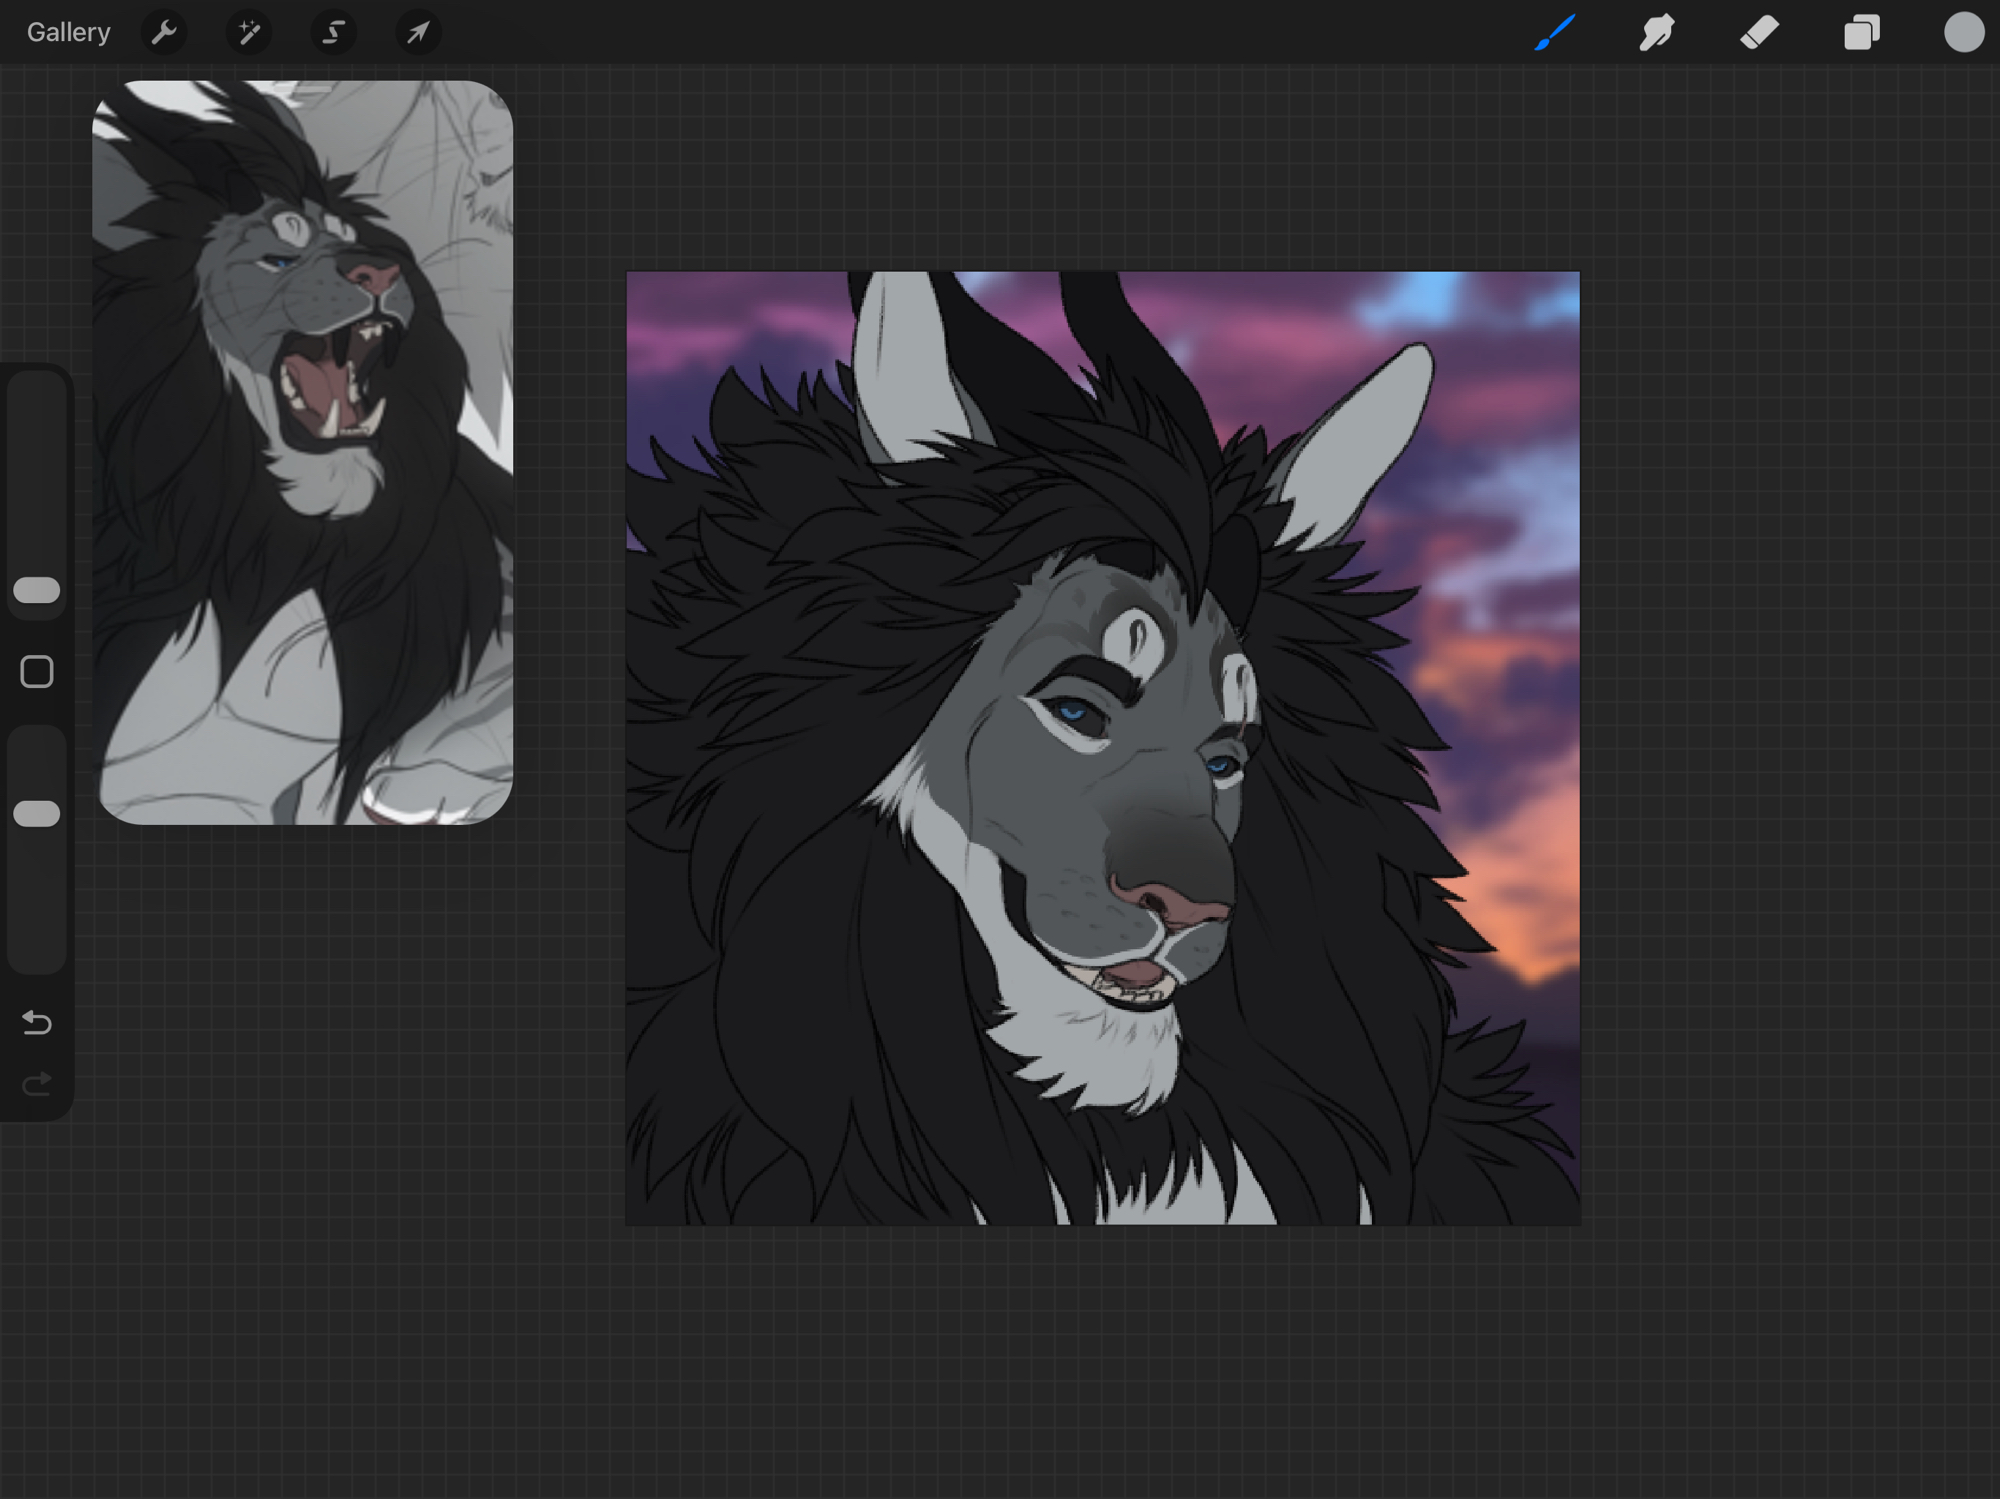
Task: Return to the Gallery
Action: coord(68,33)
